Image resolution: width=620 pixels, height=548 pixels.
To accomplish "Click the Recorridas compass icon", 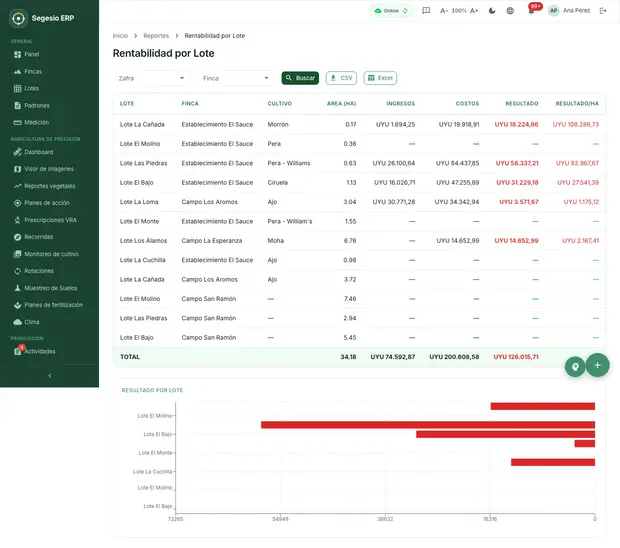I will pyautogui.click(x=17, y=237).
